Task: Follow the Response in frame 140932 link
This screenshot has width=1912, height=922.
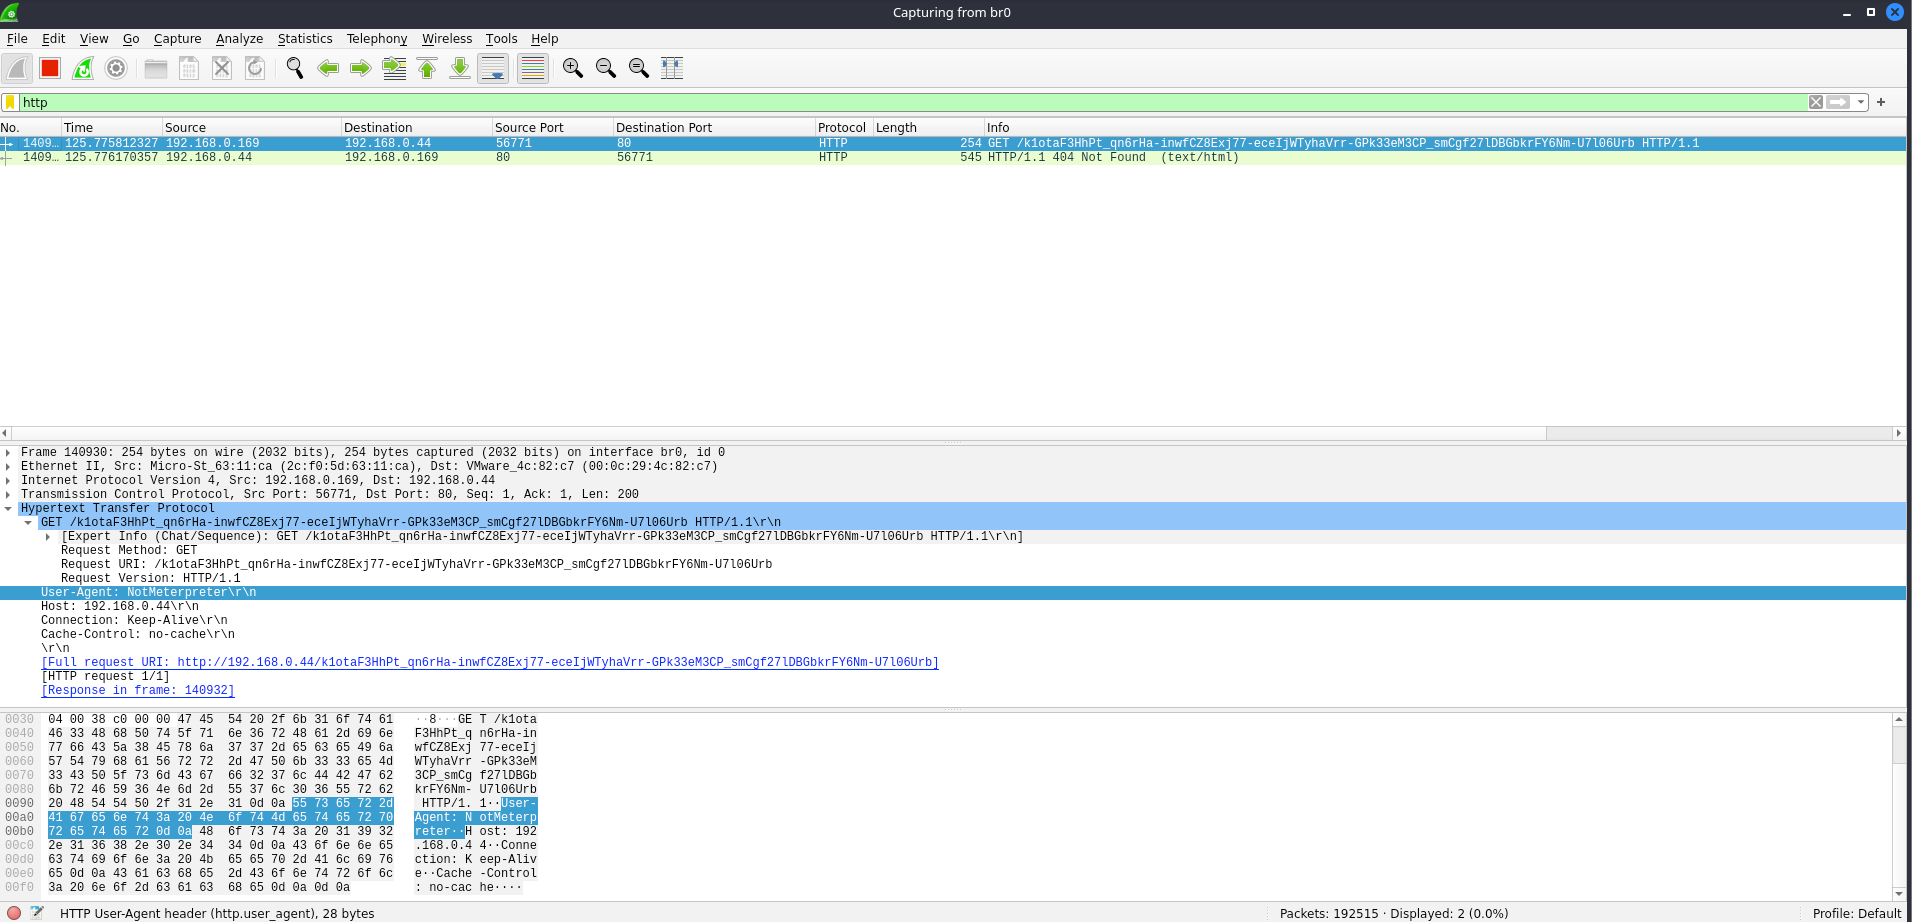Action: 138,691
